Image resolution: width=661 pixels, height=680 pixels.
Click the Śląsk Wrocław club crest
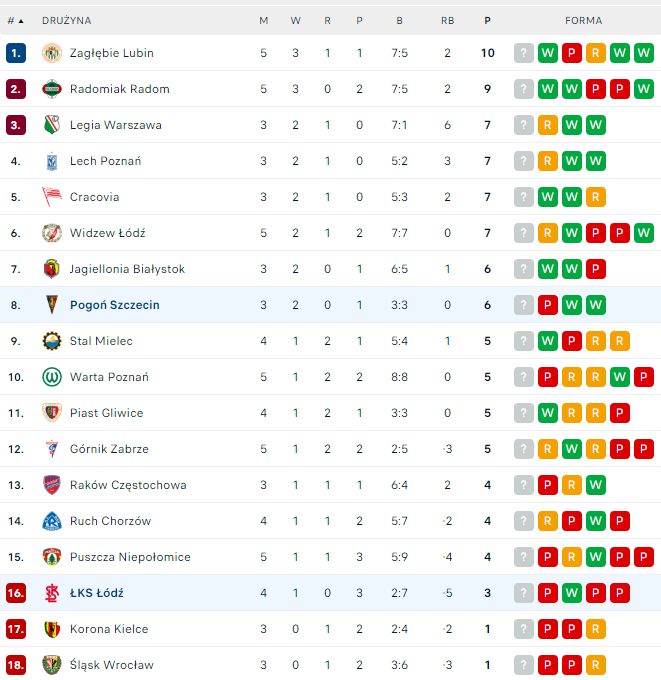(52, 665)
